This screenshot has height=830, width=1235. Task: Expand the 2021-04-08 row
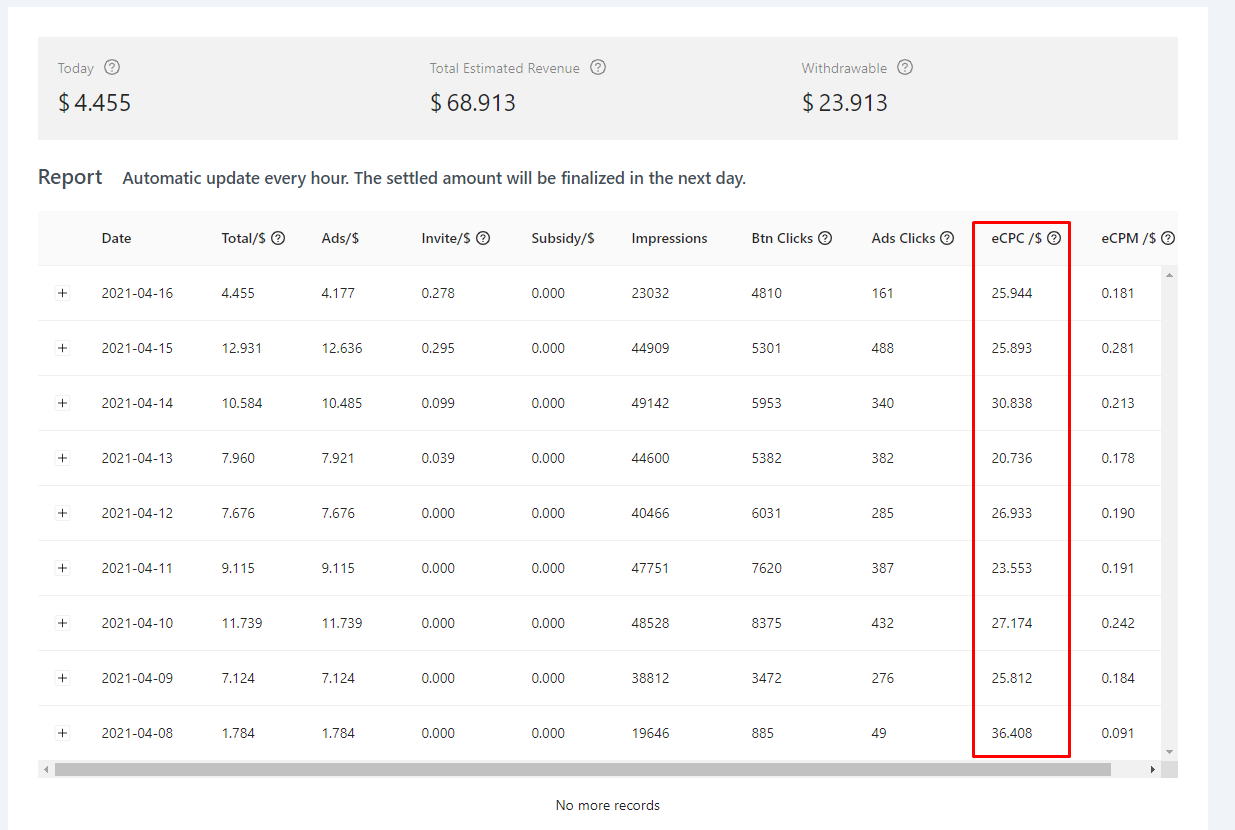[x=62, y=733]
